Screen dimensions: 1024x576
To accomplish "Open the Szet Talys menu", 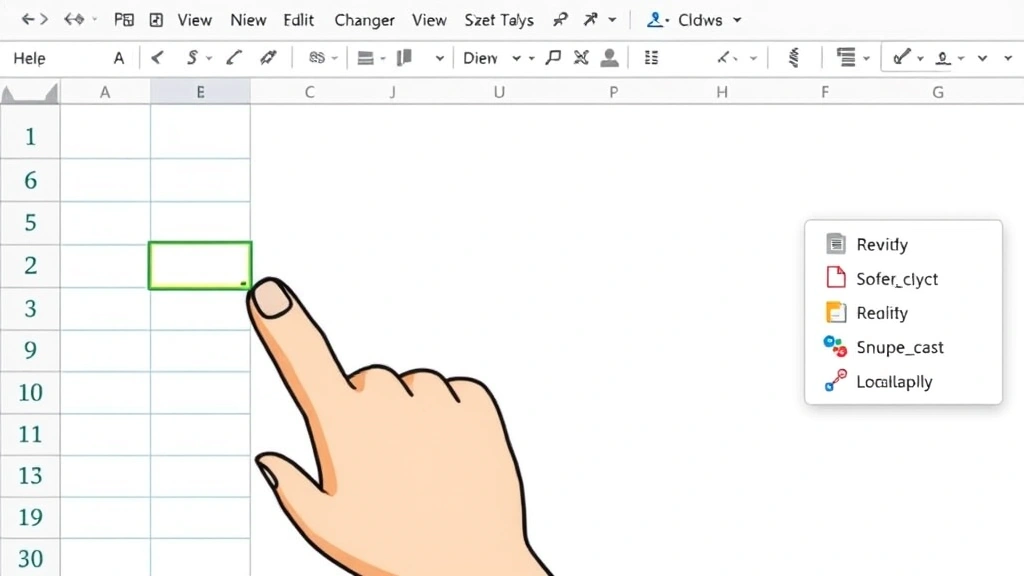I will [x=499, y=20].
